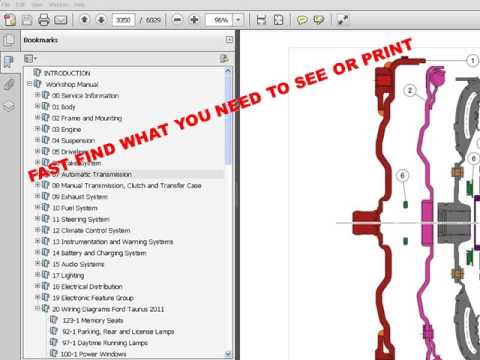
Task: Click the Save icon in toolbar
Action: tap(27, 20)
